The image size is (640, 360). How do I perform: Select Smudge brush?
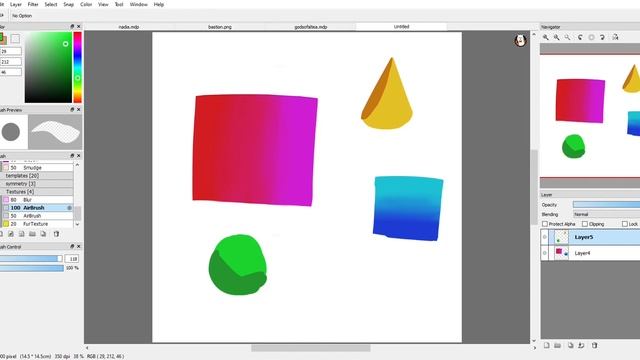click(x=37, y=168)
